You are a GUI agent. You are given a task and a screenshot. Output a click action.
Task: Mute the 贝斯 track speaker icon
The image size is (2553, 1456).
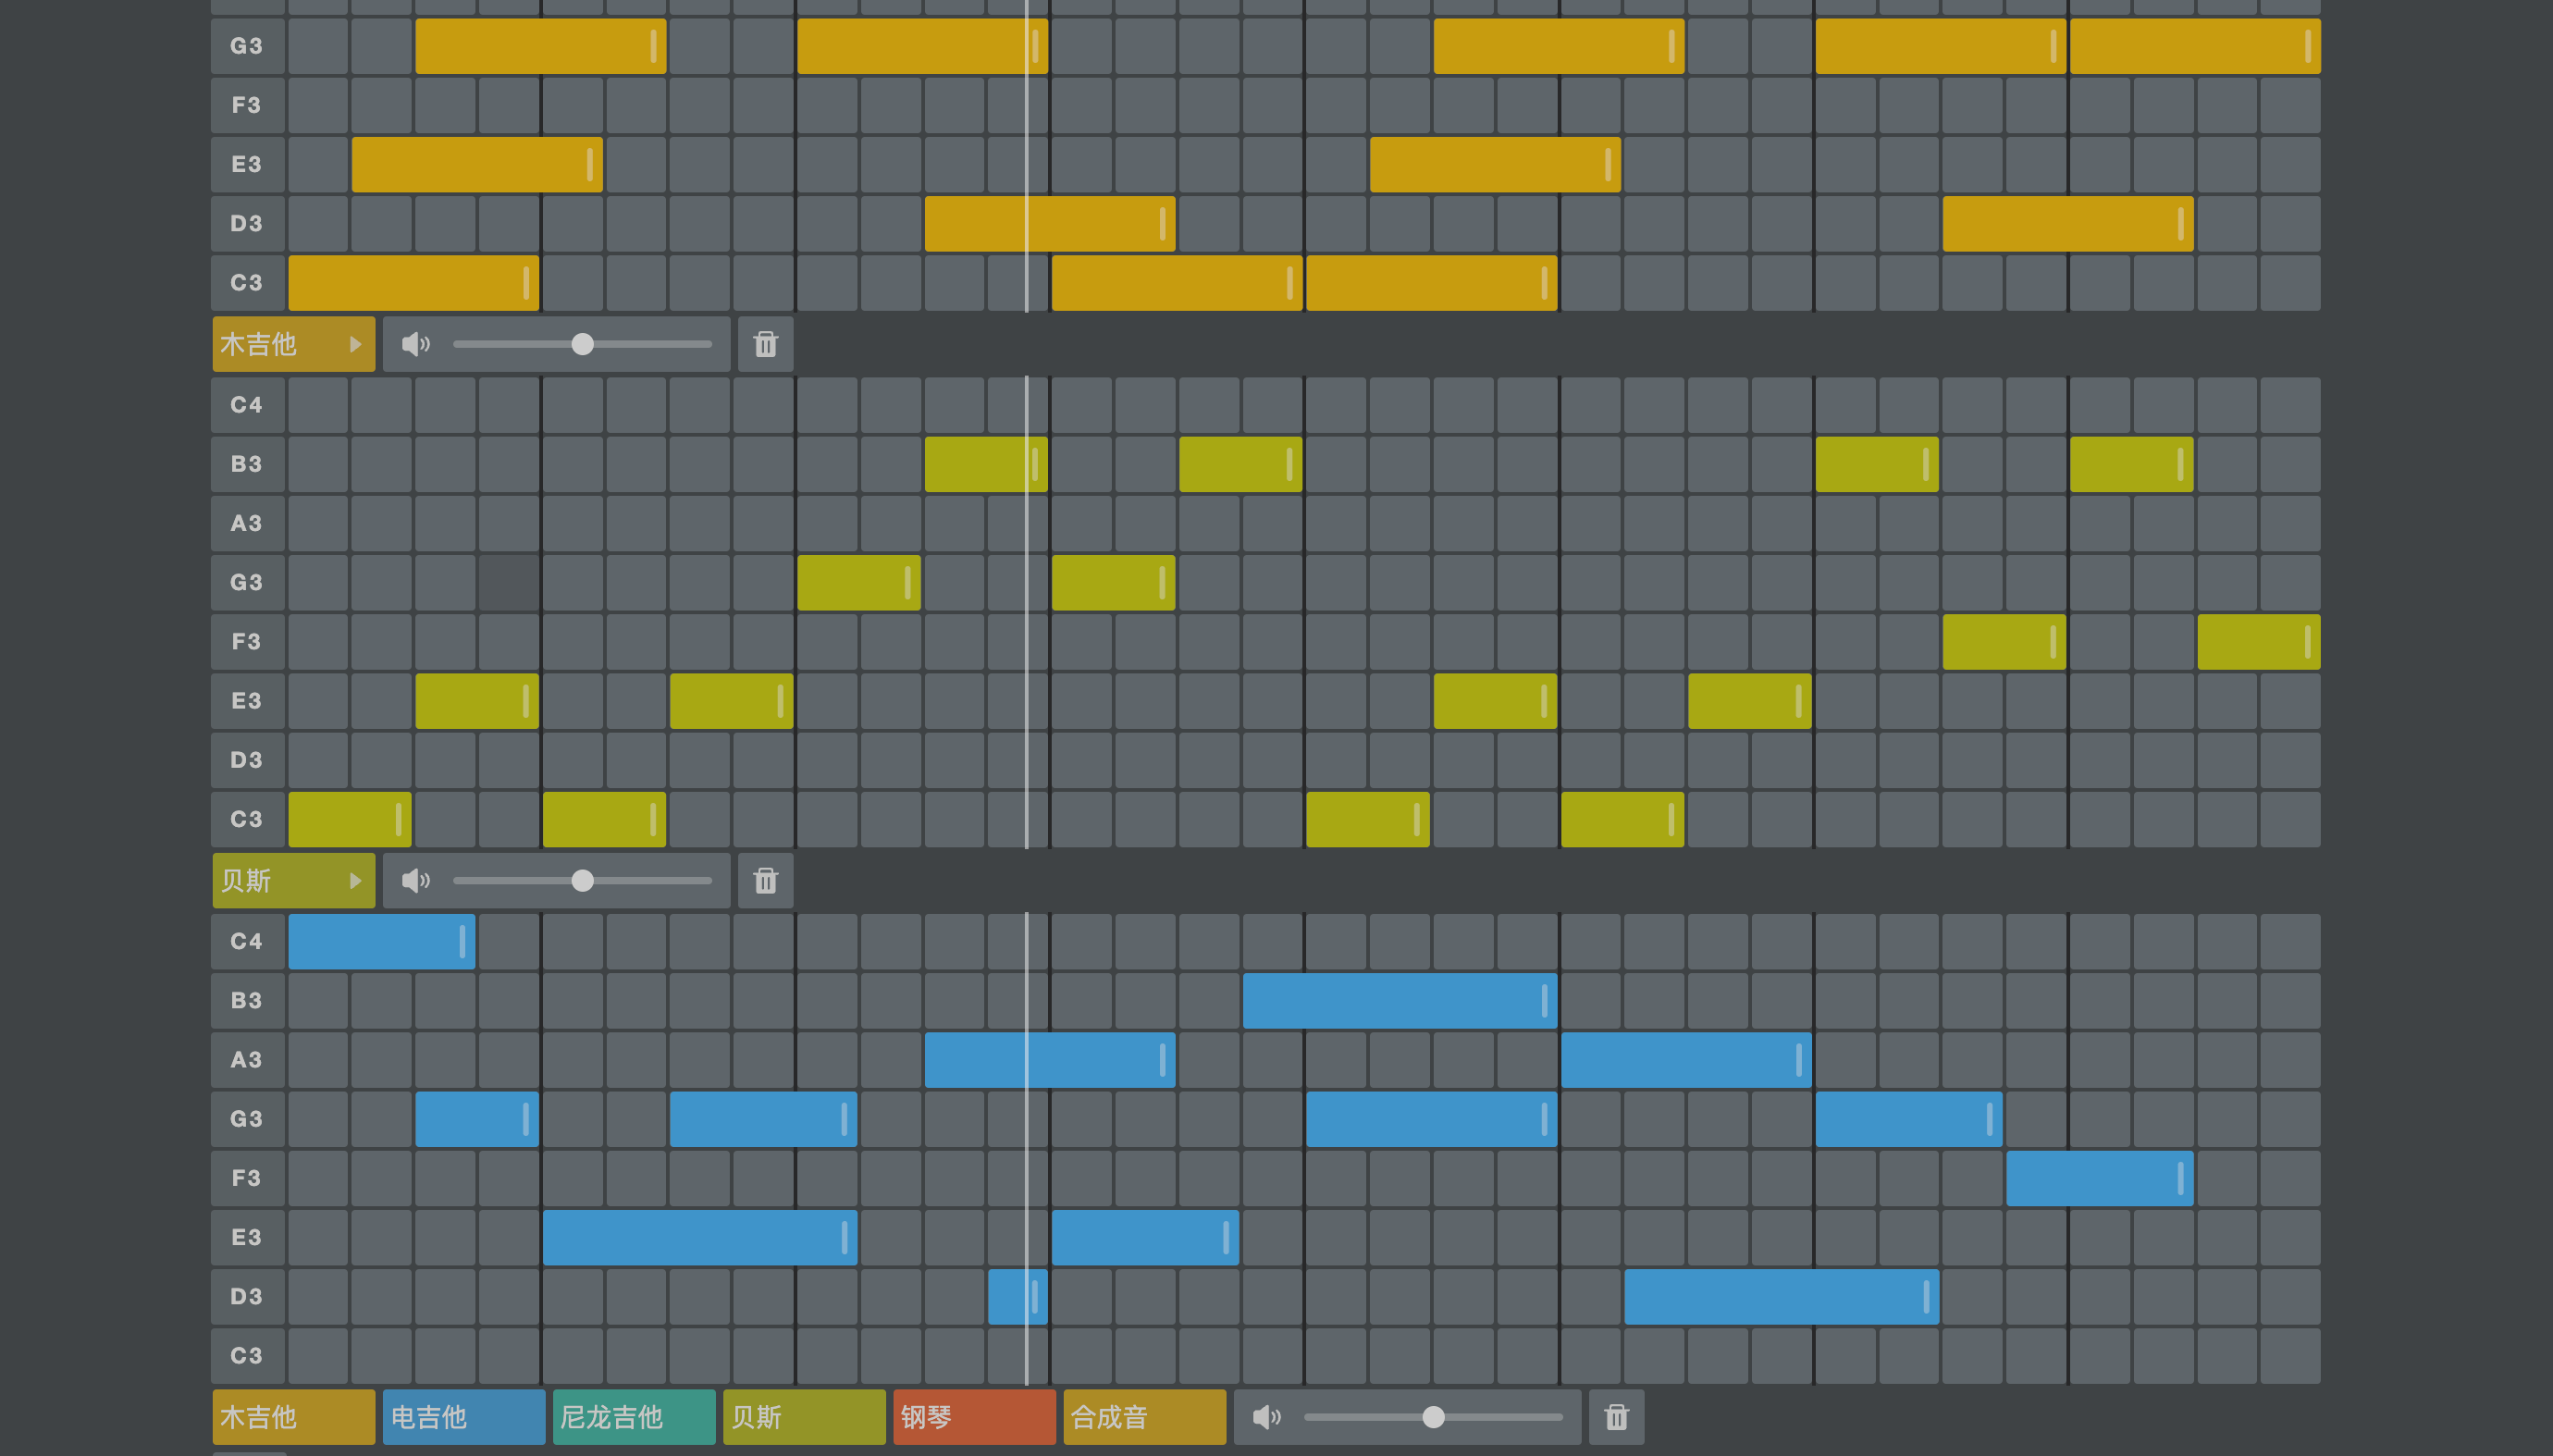415,880
